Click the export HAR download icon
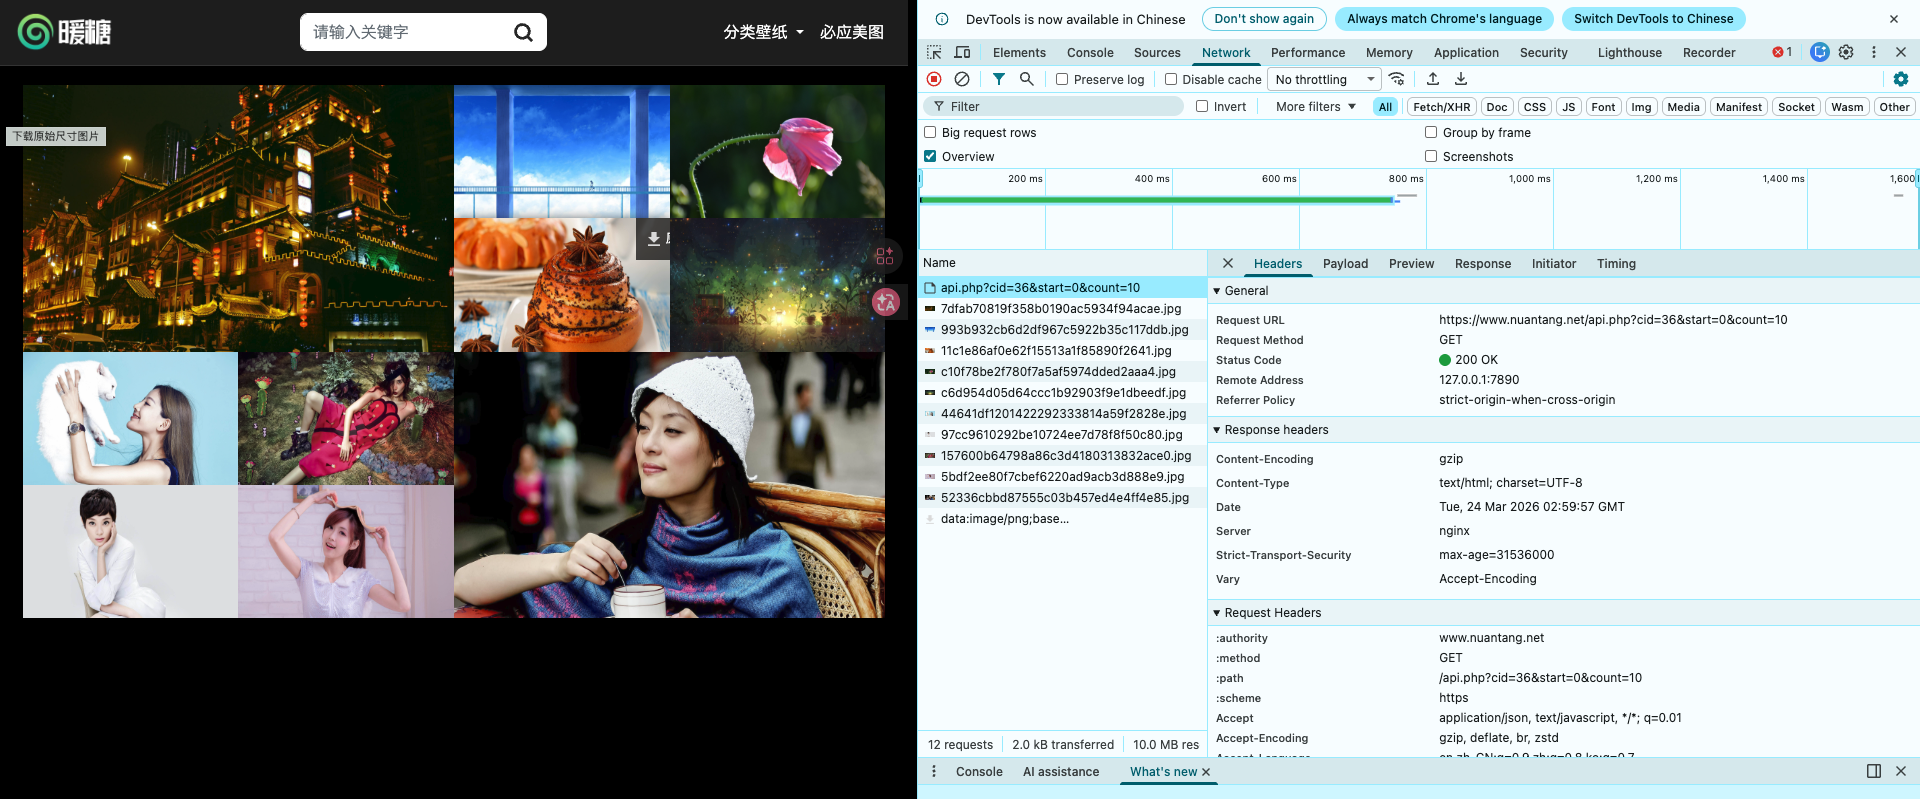 (x=1461, y=79)
